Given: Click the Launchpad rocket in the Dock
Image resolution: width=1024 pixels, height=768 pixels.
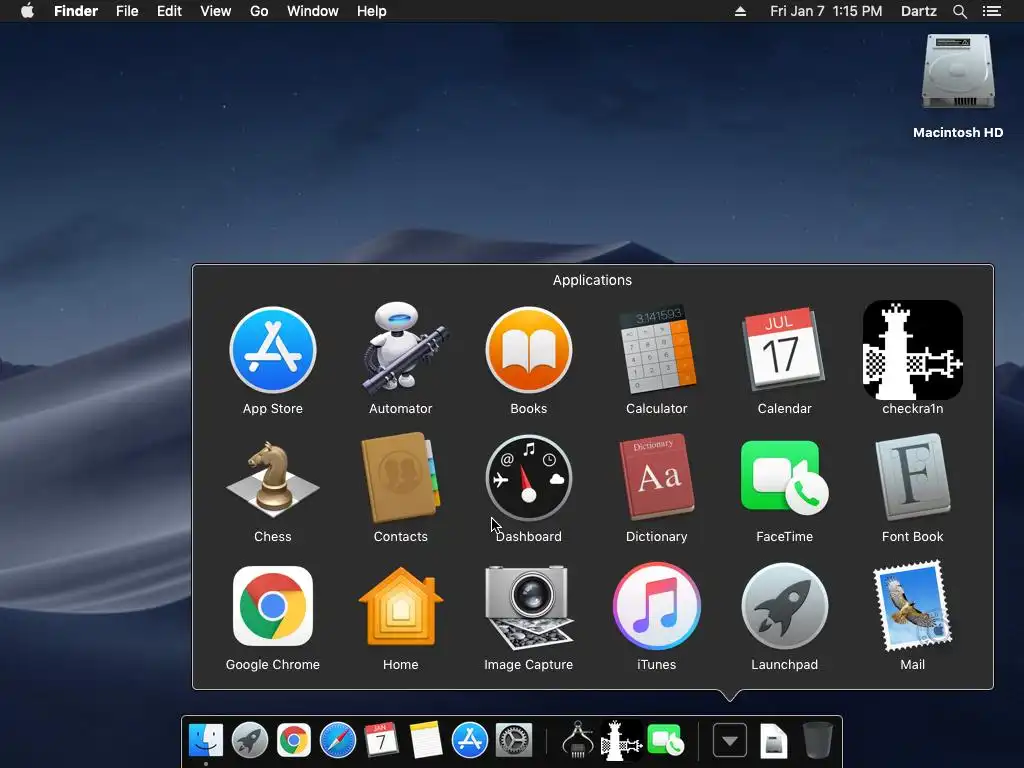Looking at the screenshot, I should pyautogui.click(x=249, y=741).
